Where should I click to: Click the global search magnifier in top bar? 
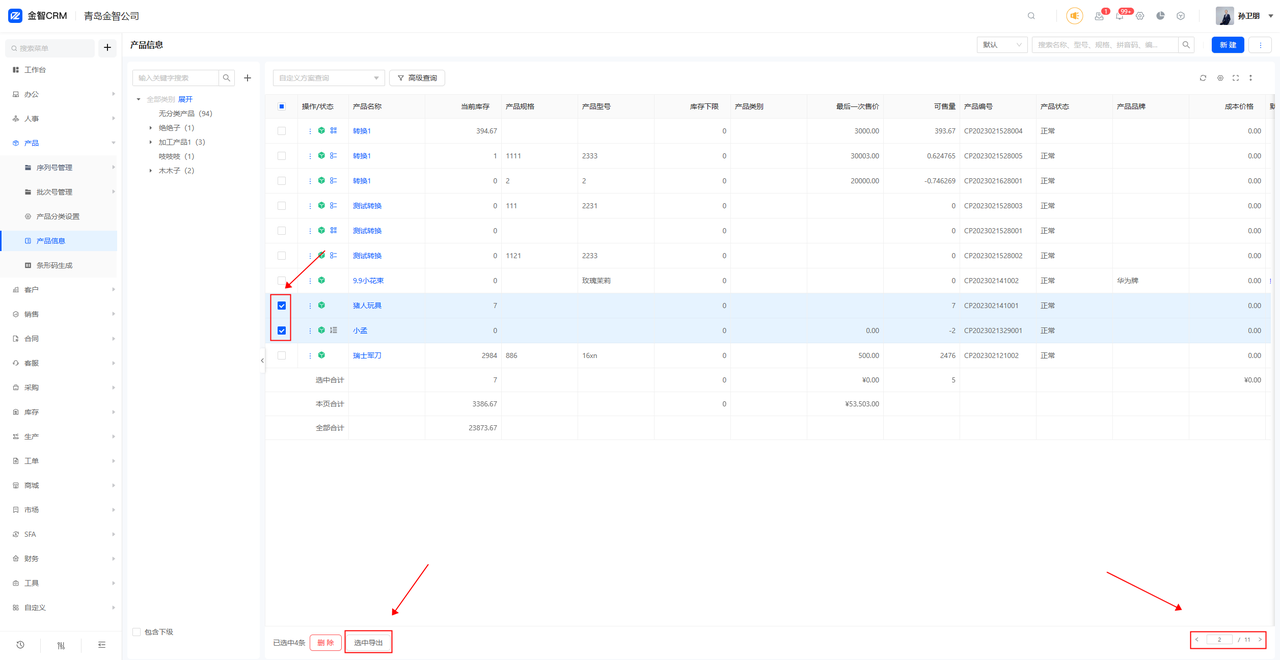[1031, 16]
